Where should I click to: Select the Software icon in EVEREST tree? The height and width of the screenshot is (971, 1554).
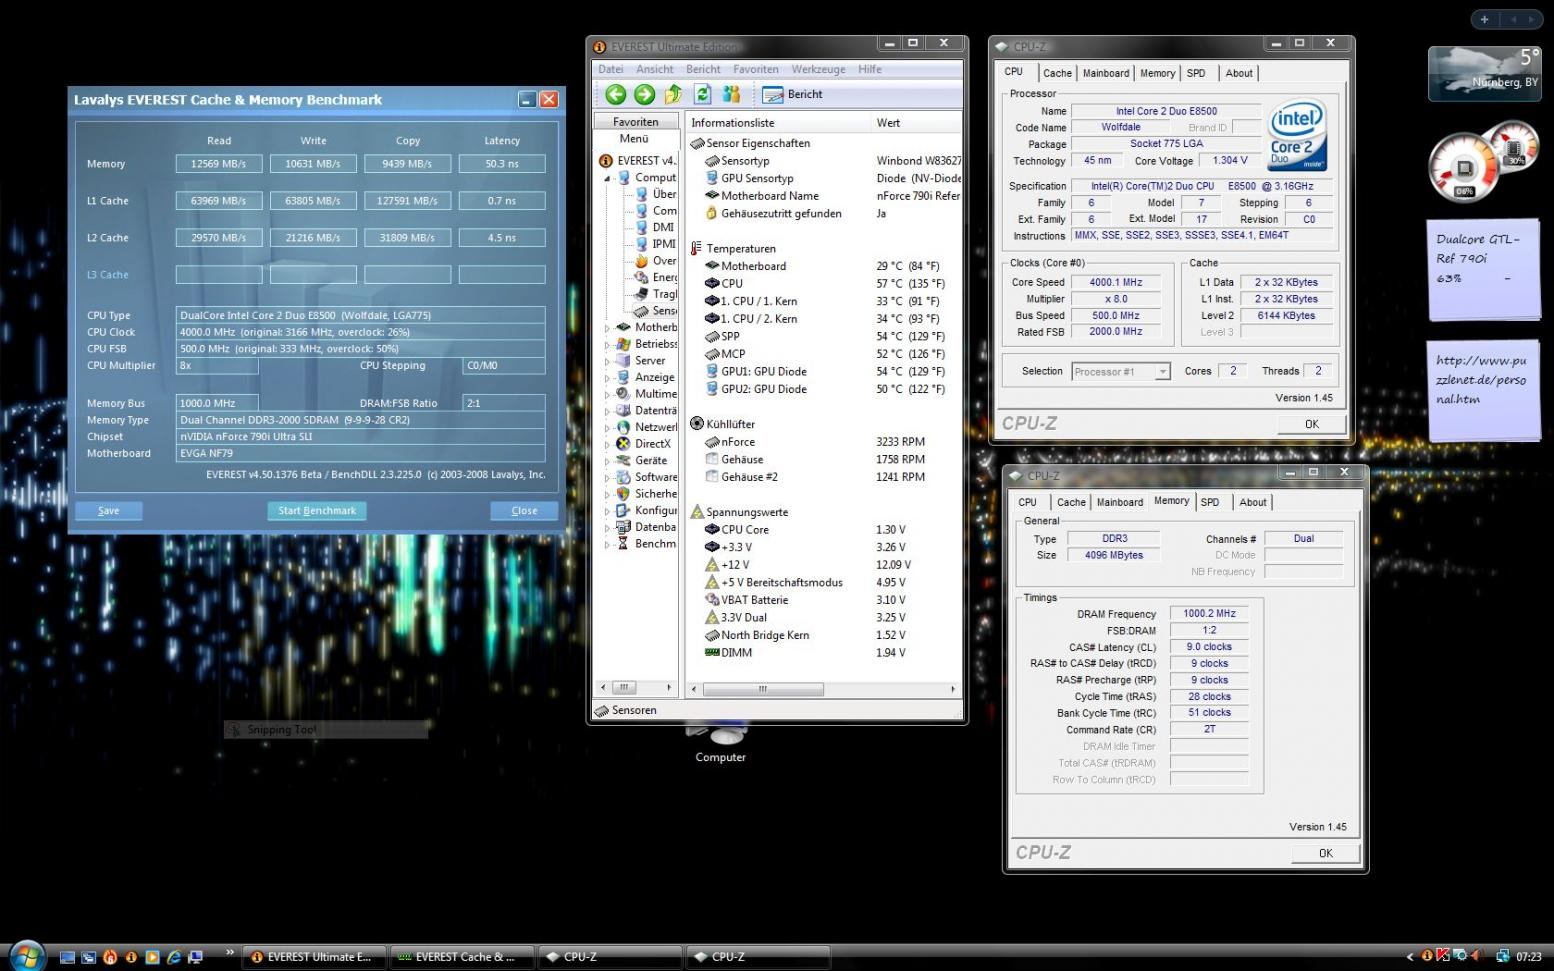(x=624, y=477)
